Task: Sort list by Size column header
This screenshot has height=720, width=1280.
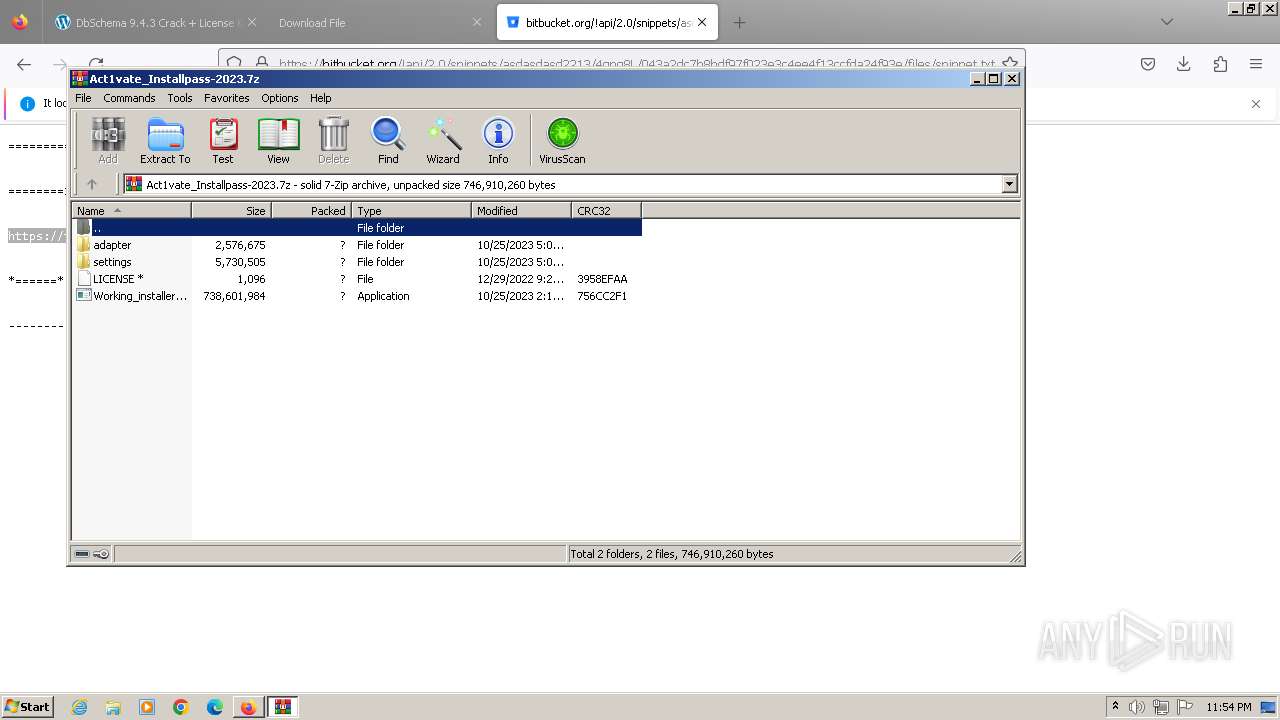Action: (231, 210)
